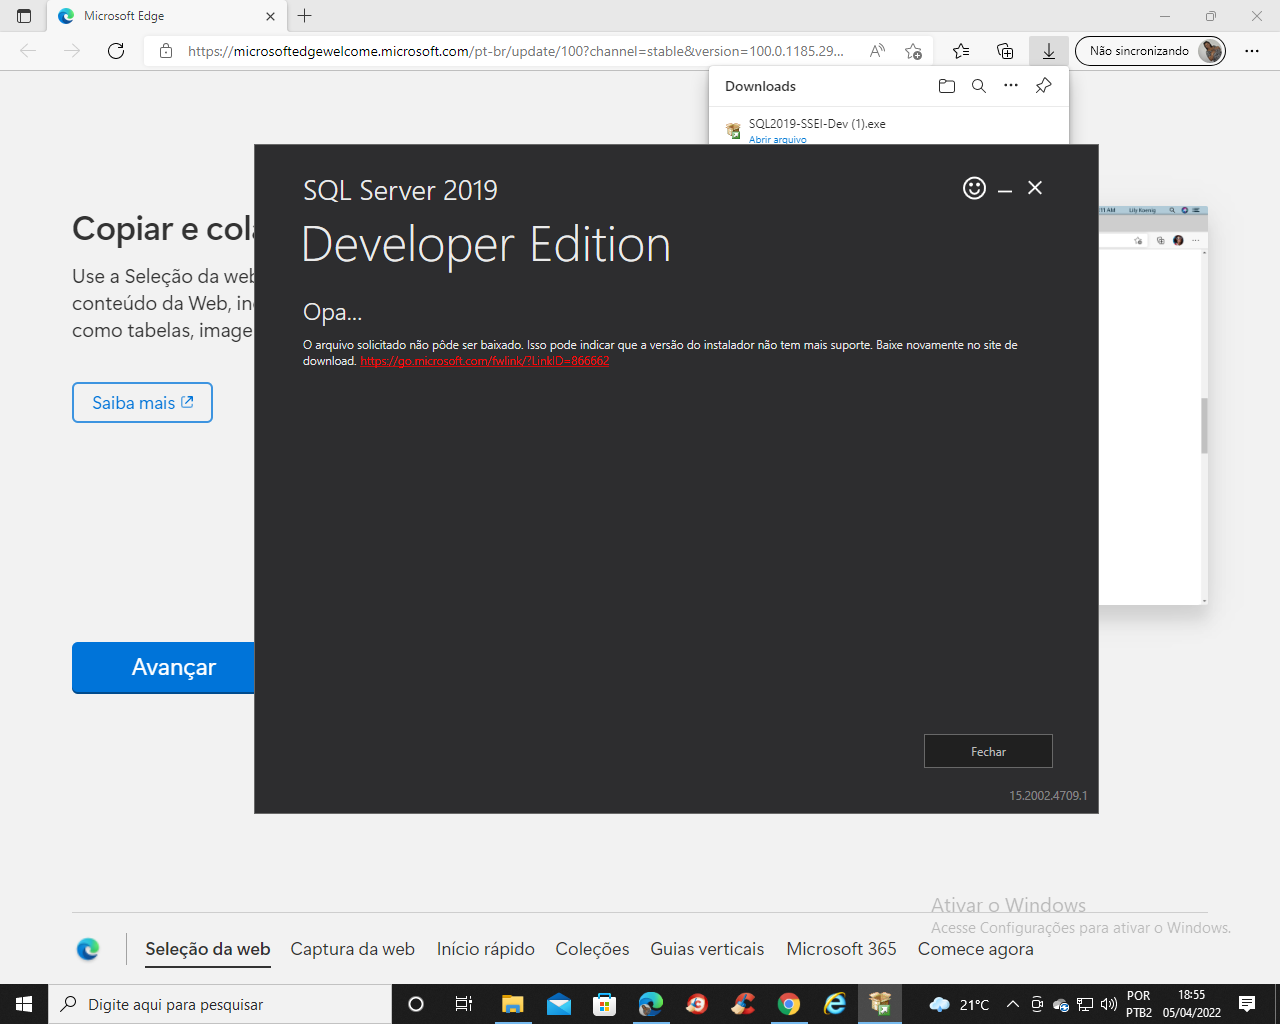
Task: Refresh the Edge page
Action: (x=116, y=51)
